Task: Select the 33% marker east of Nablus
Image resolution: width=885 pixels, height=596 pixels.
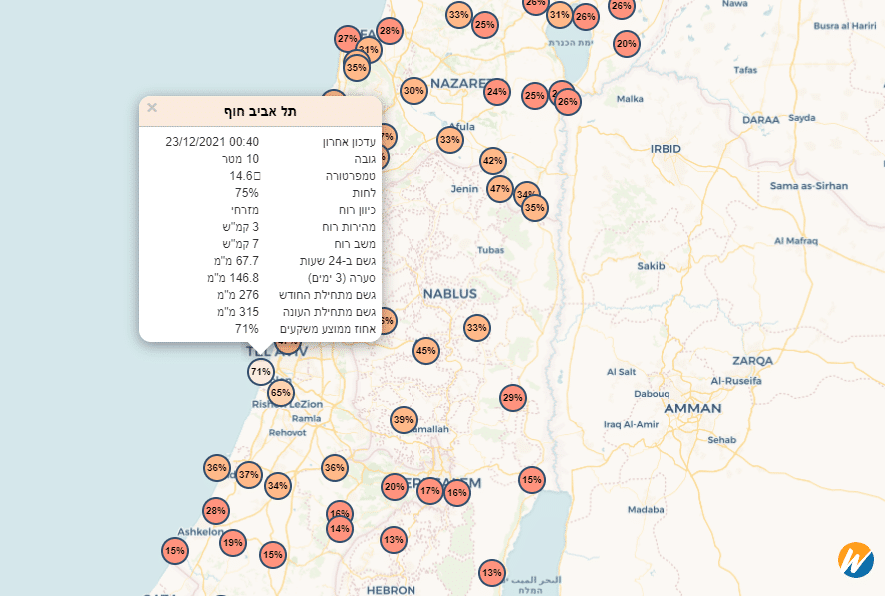Action: 477,328
